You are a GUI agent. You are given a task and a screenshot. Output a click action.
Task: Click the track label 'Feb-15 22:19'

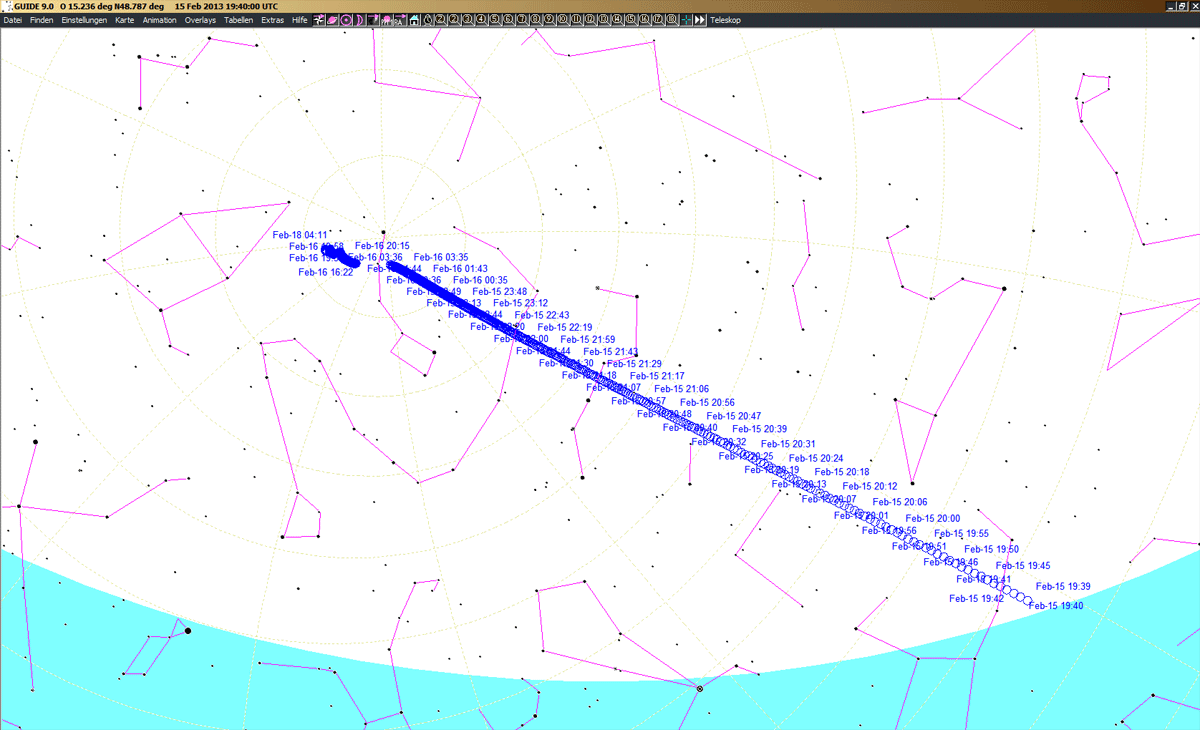point(565,328)
